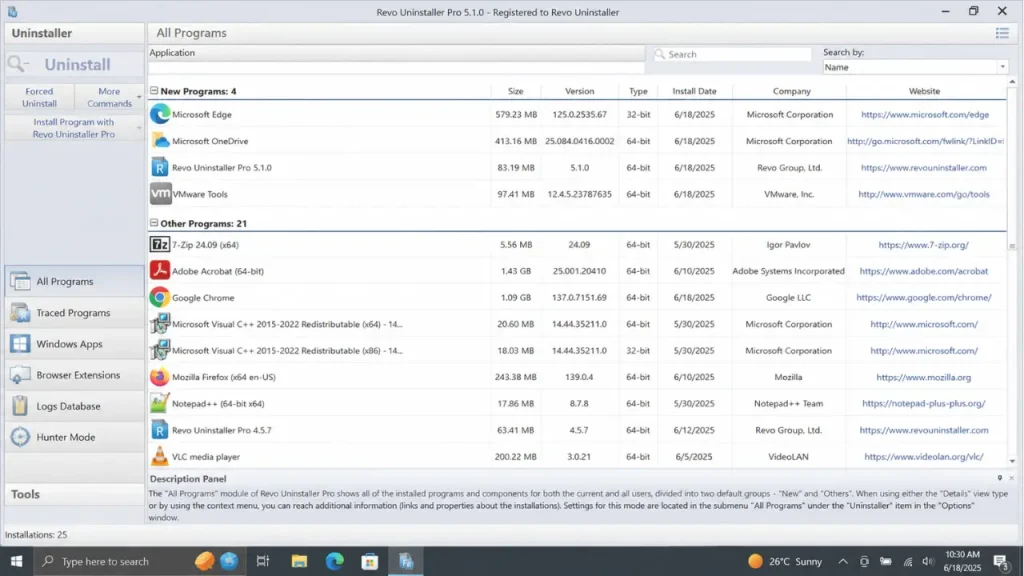Viewport: 1024px width, 576px height.
Task: Open File Explorer from the taskbar
Action: tap(299, 561)
